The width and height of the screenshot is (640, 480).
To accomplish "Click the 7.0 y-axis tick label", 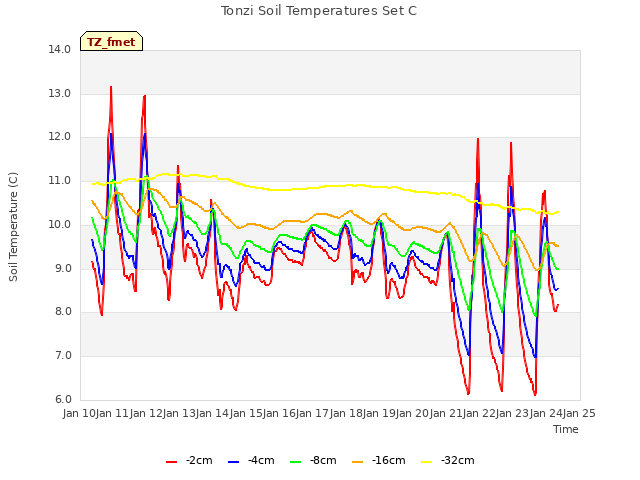I will (62, 356).
